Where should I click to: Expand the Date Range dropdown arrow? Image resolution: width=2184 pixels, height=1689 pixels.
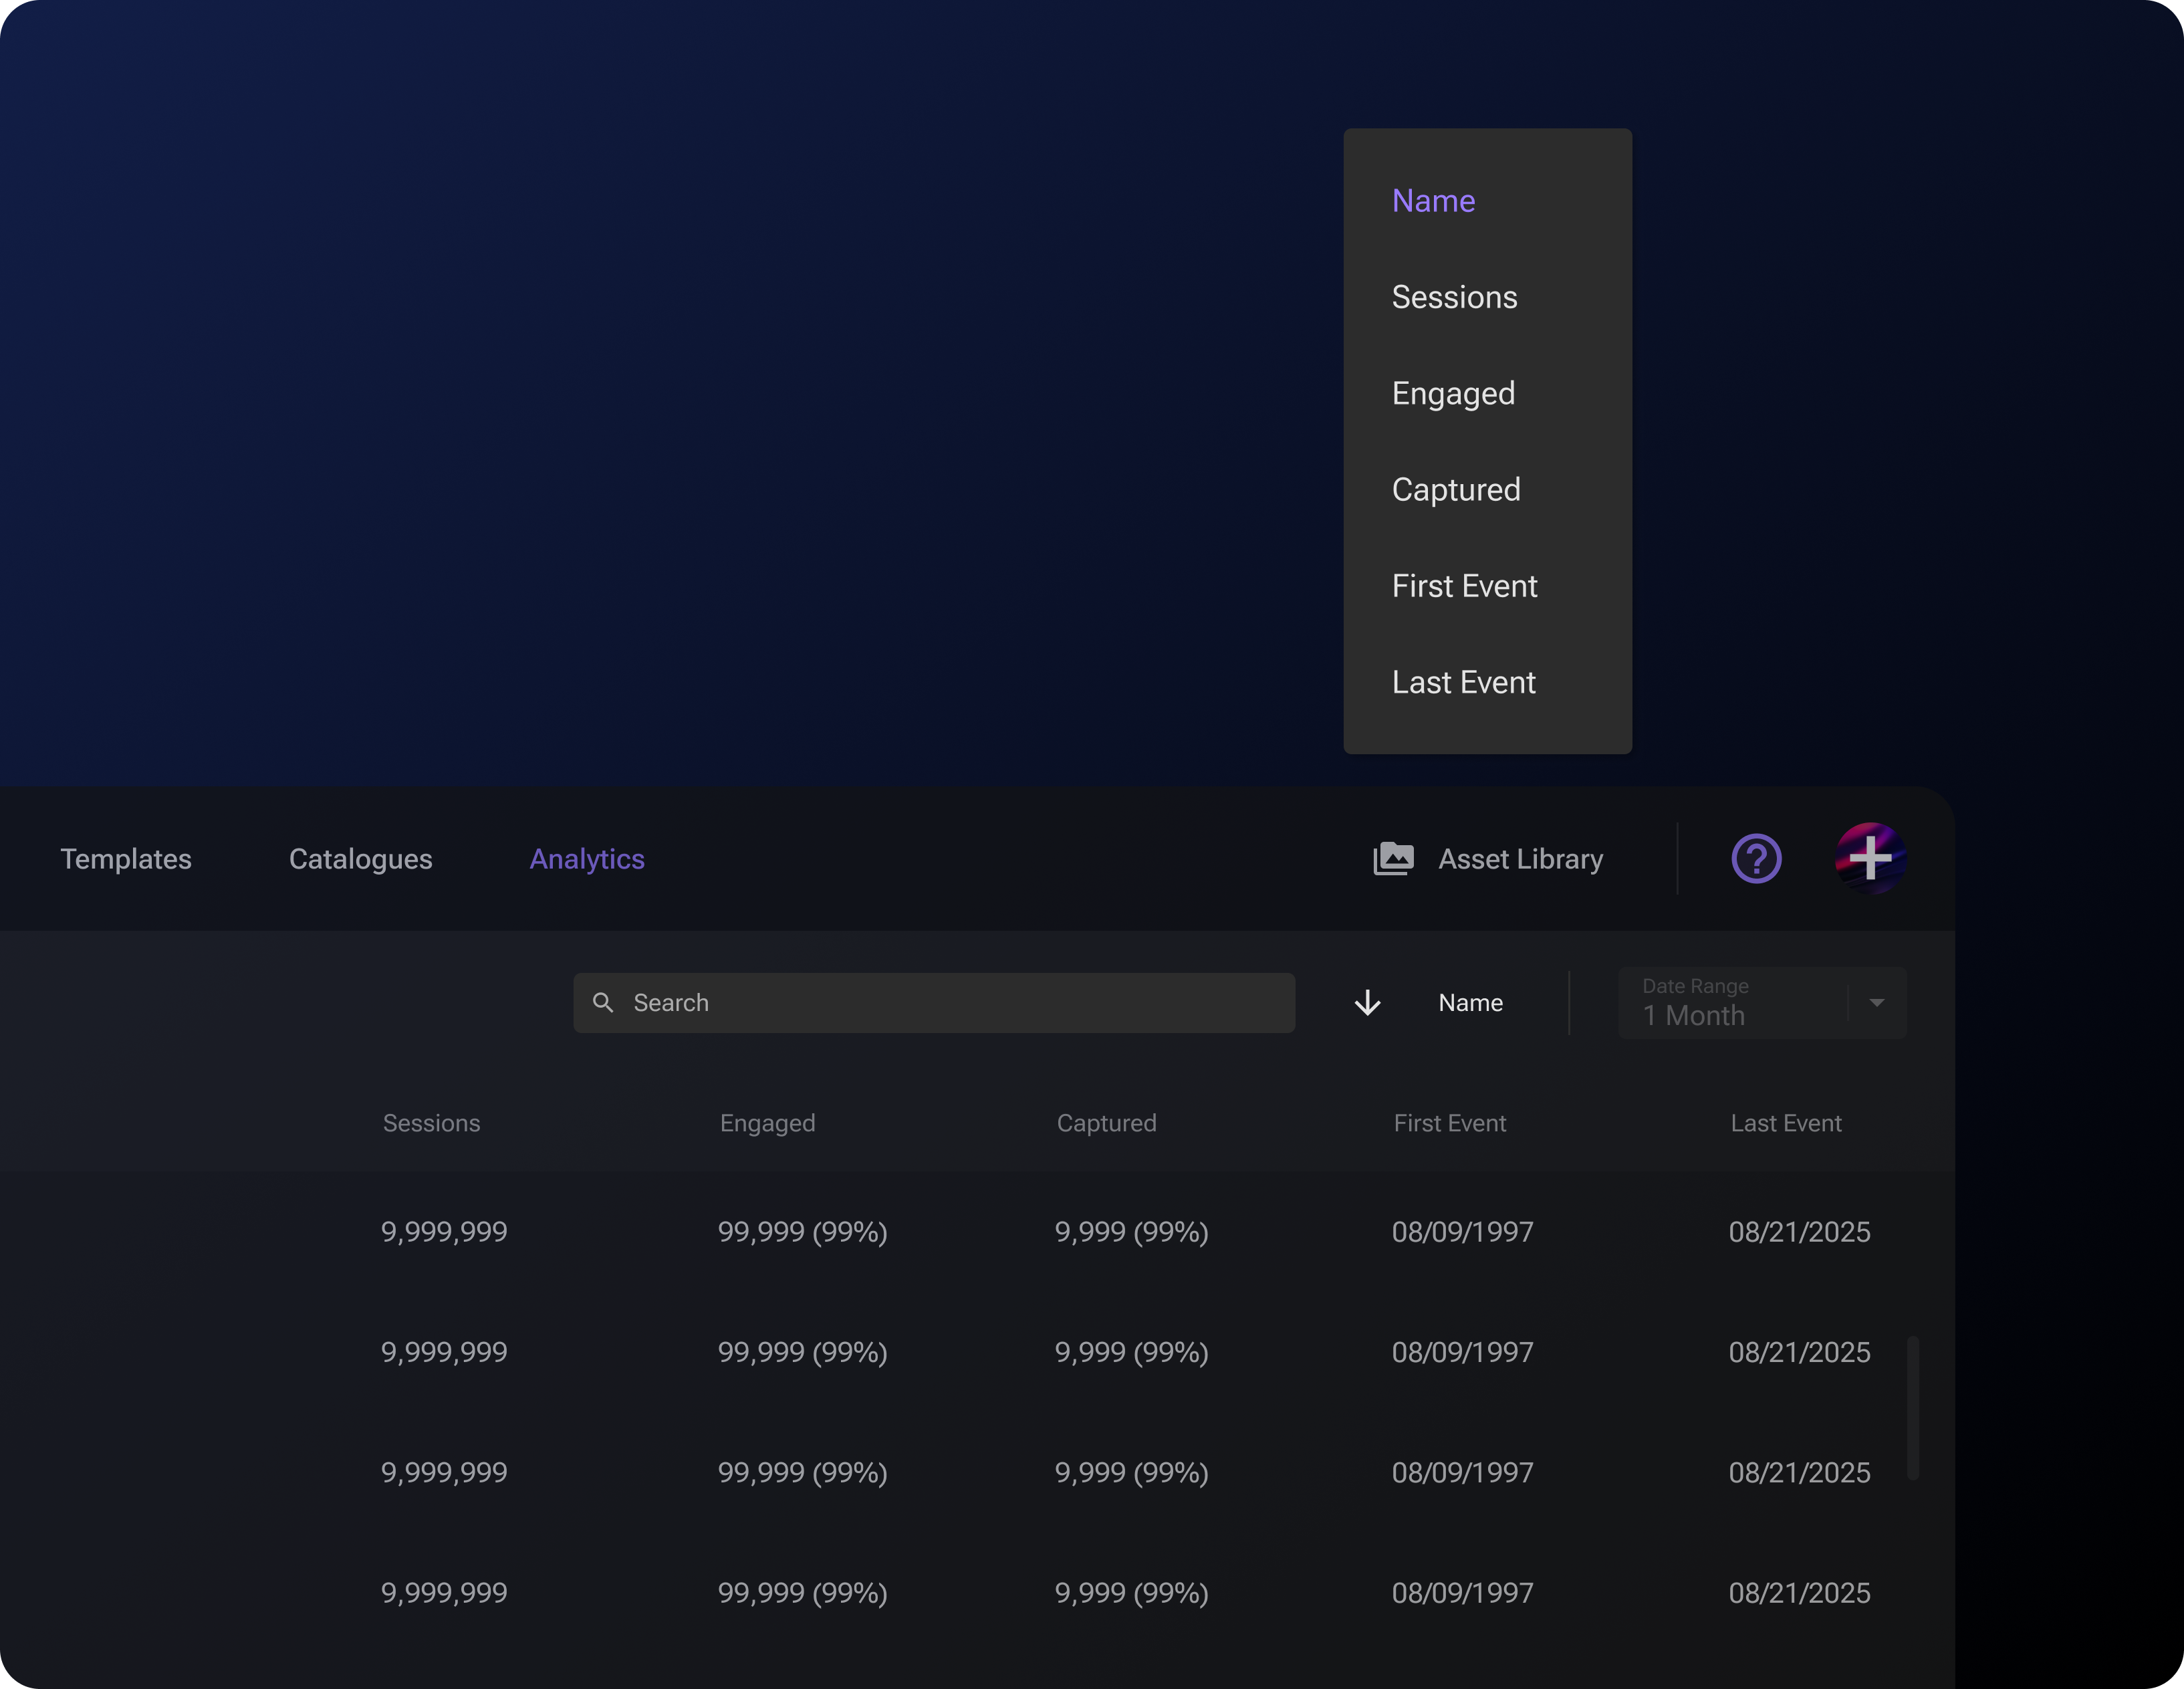tap(1876, 1002)
